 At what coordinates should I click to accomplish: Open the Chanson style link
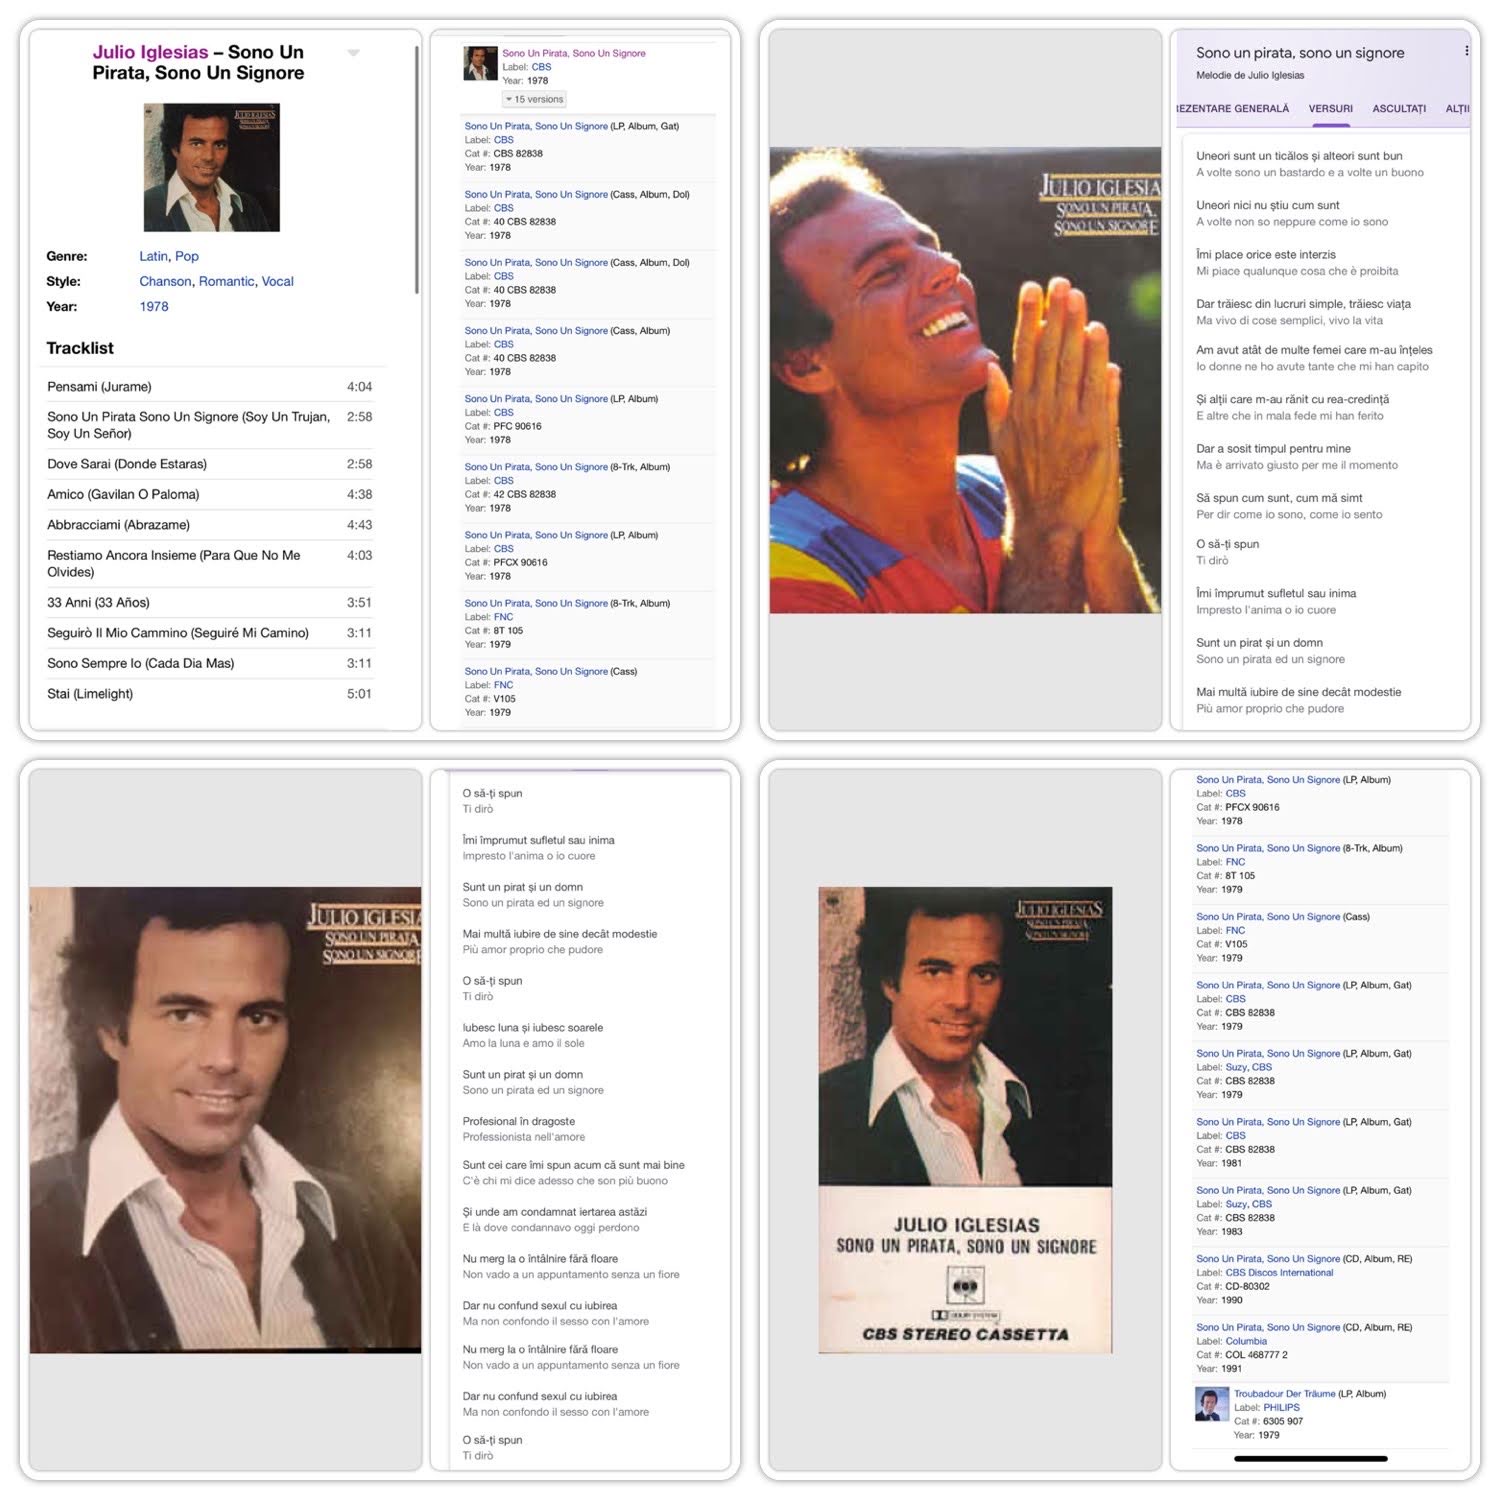(x=165, y=281)
